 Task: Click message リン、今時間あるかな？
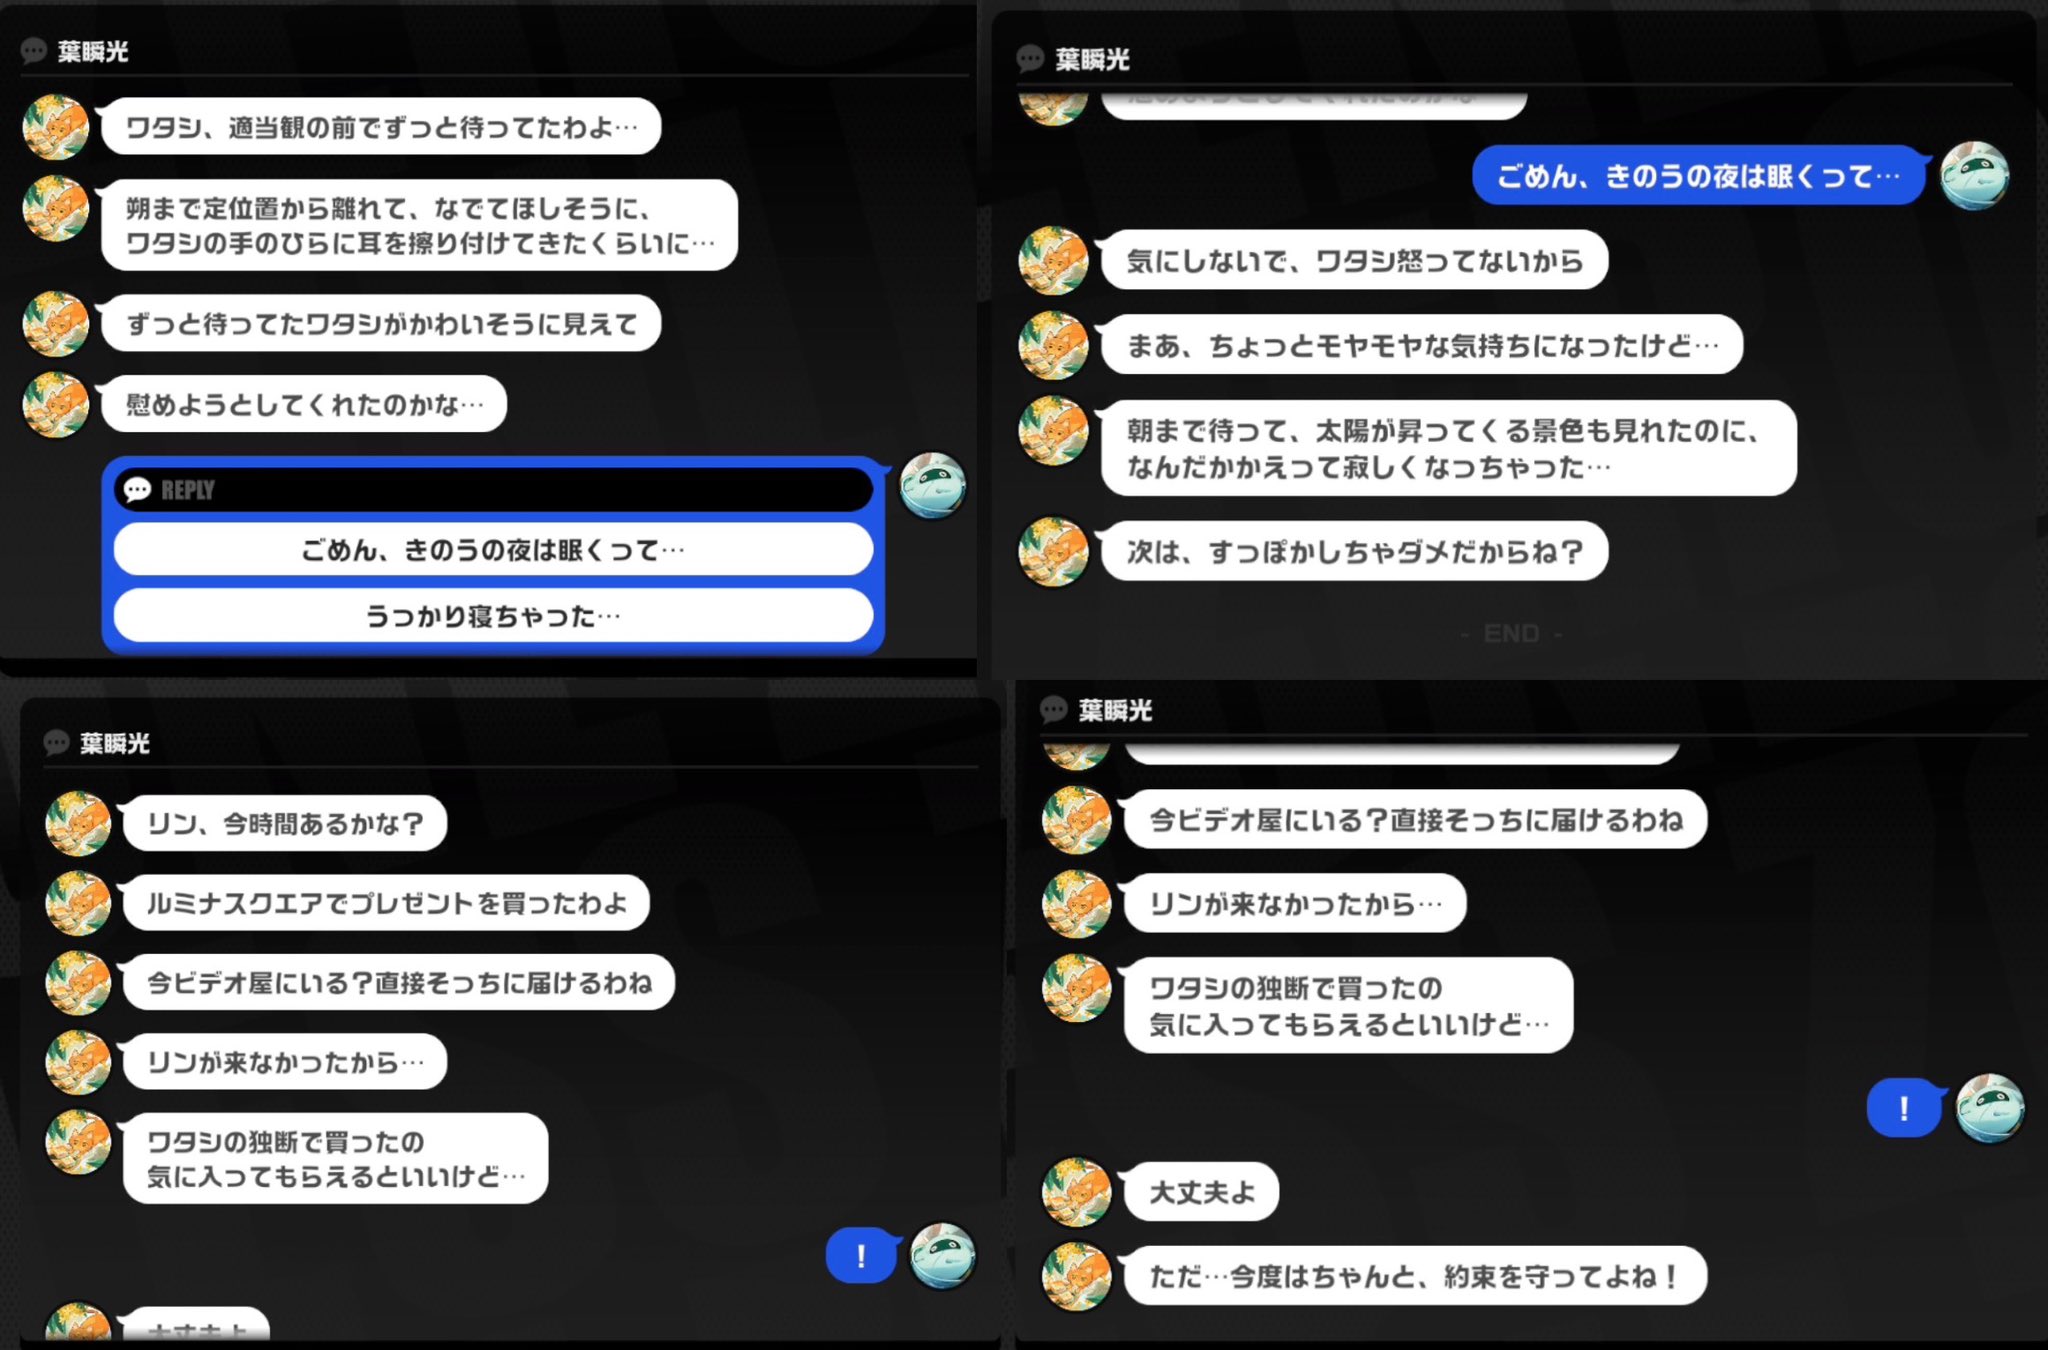tap(285, 823)
